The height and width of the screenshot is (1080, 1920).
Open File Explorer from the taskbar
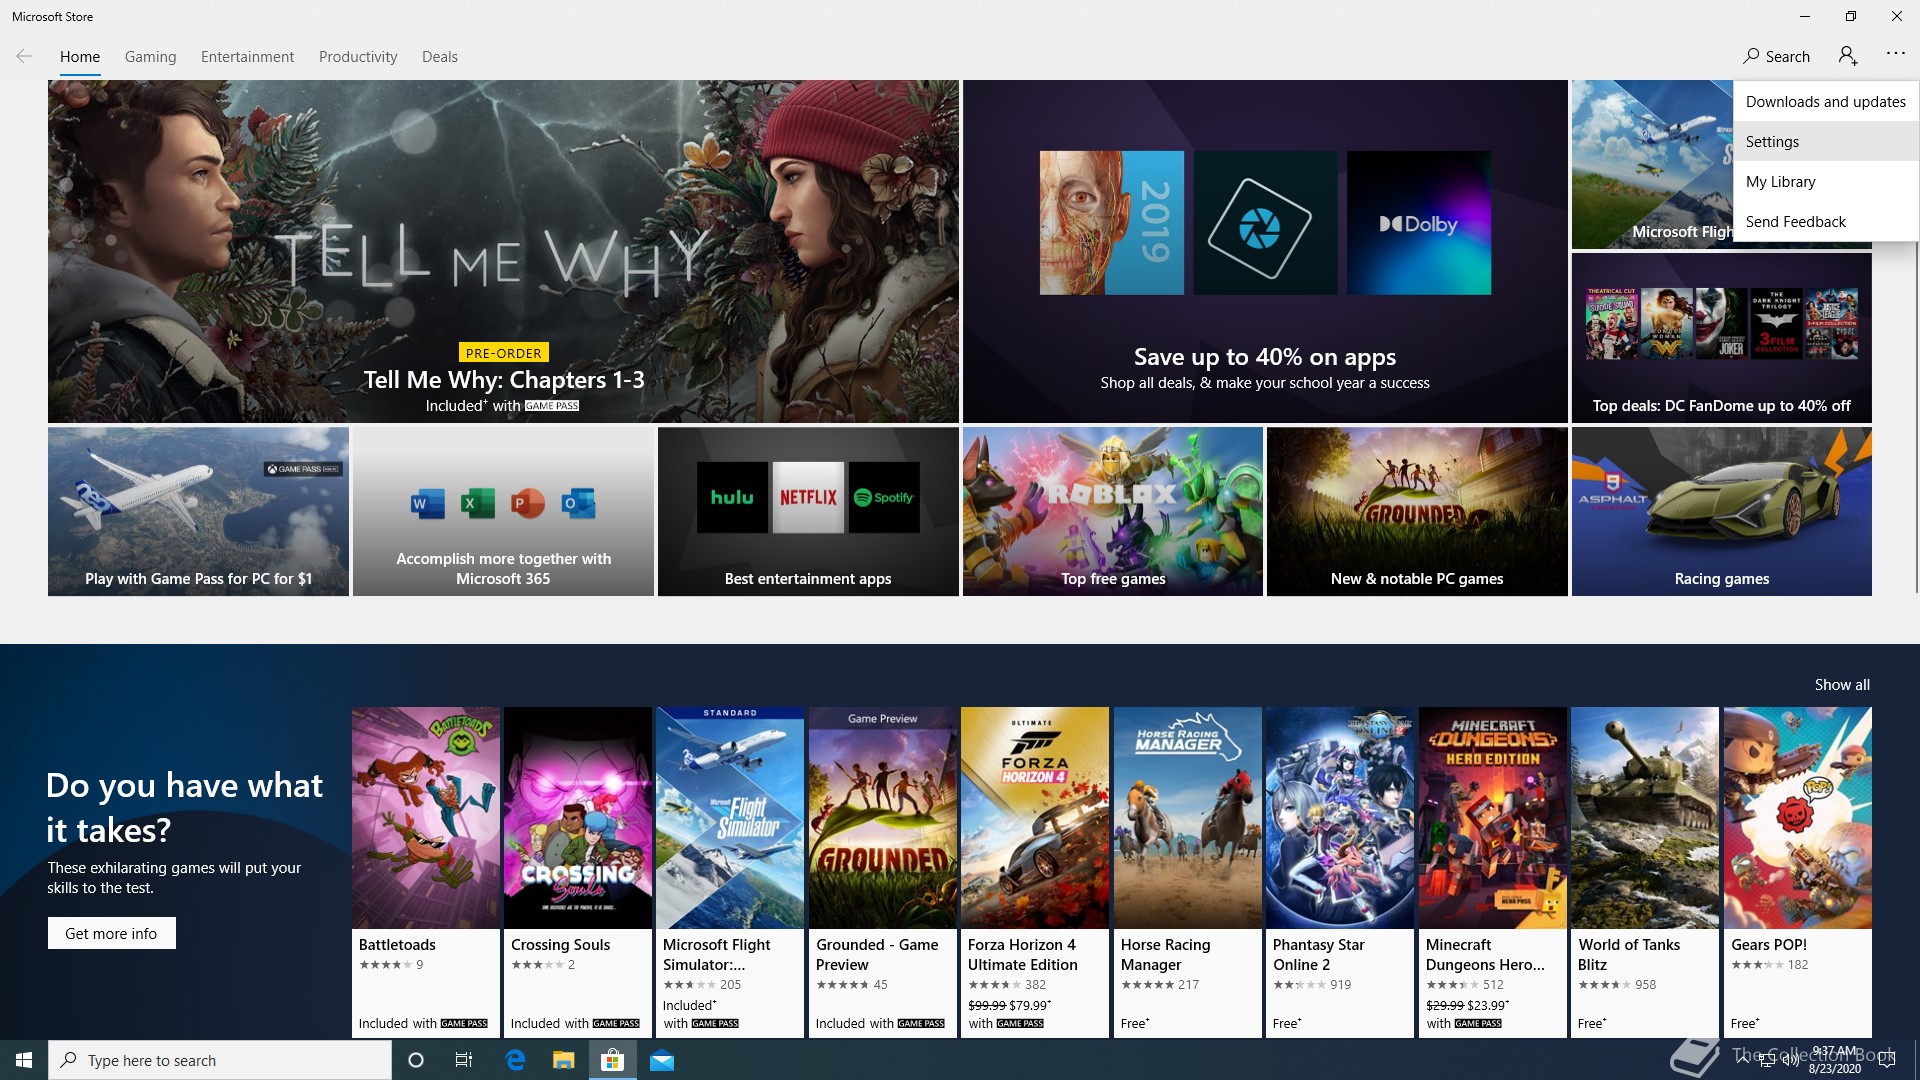564,1060
